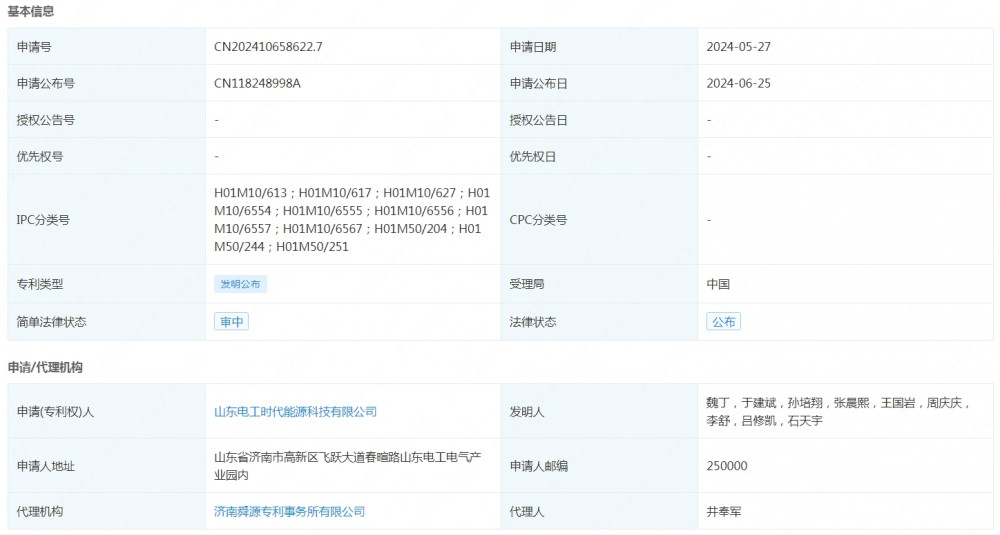1000x535 pixels.
Task: Click the 申请/代理机构 section heading
Action: coord(45,368)
